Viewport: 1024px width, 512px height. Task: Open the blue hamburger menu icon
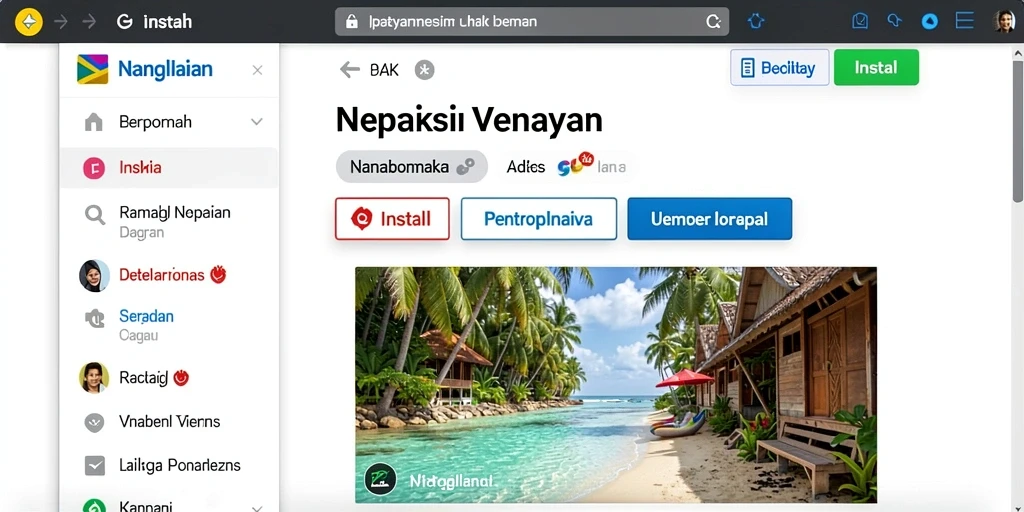tap(965, 21)
